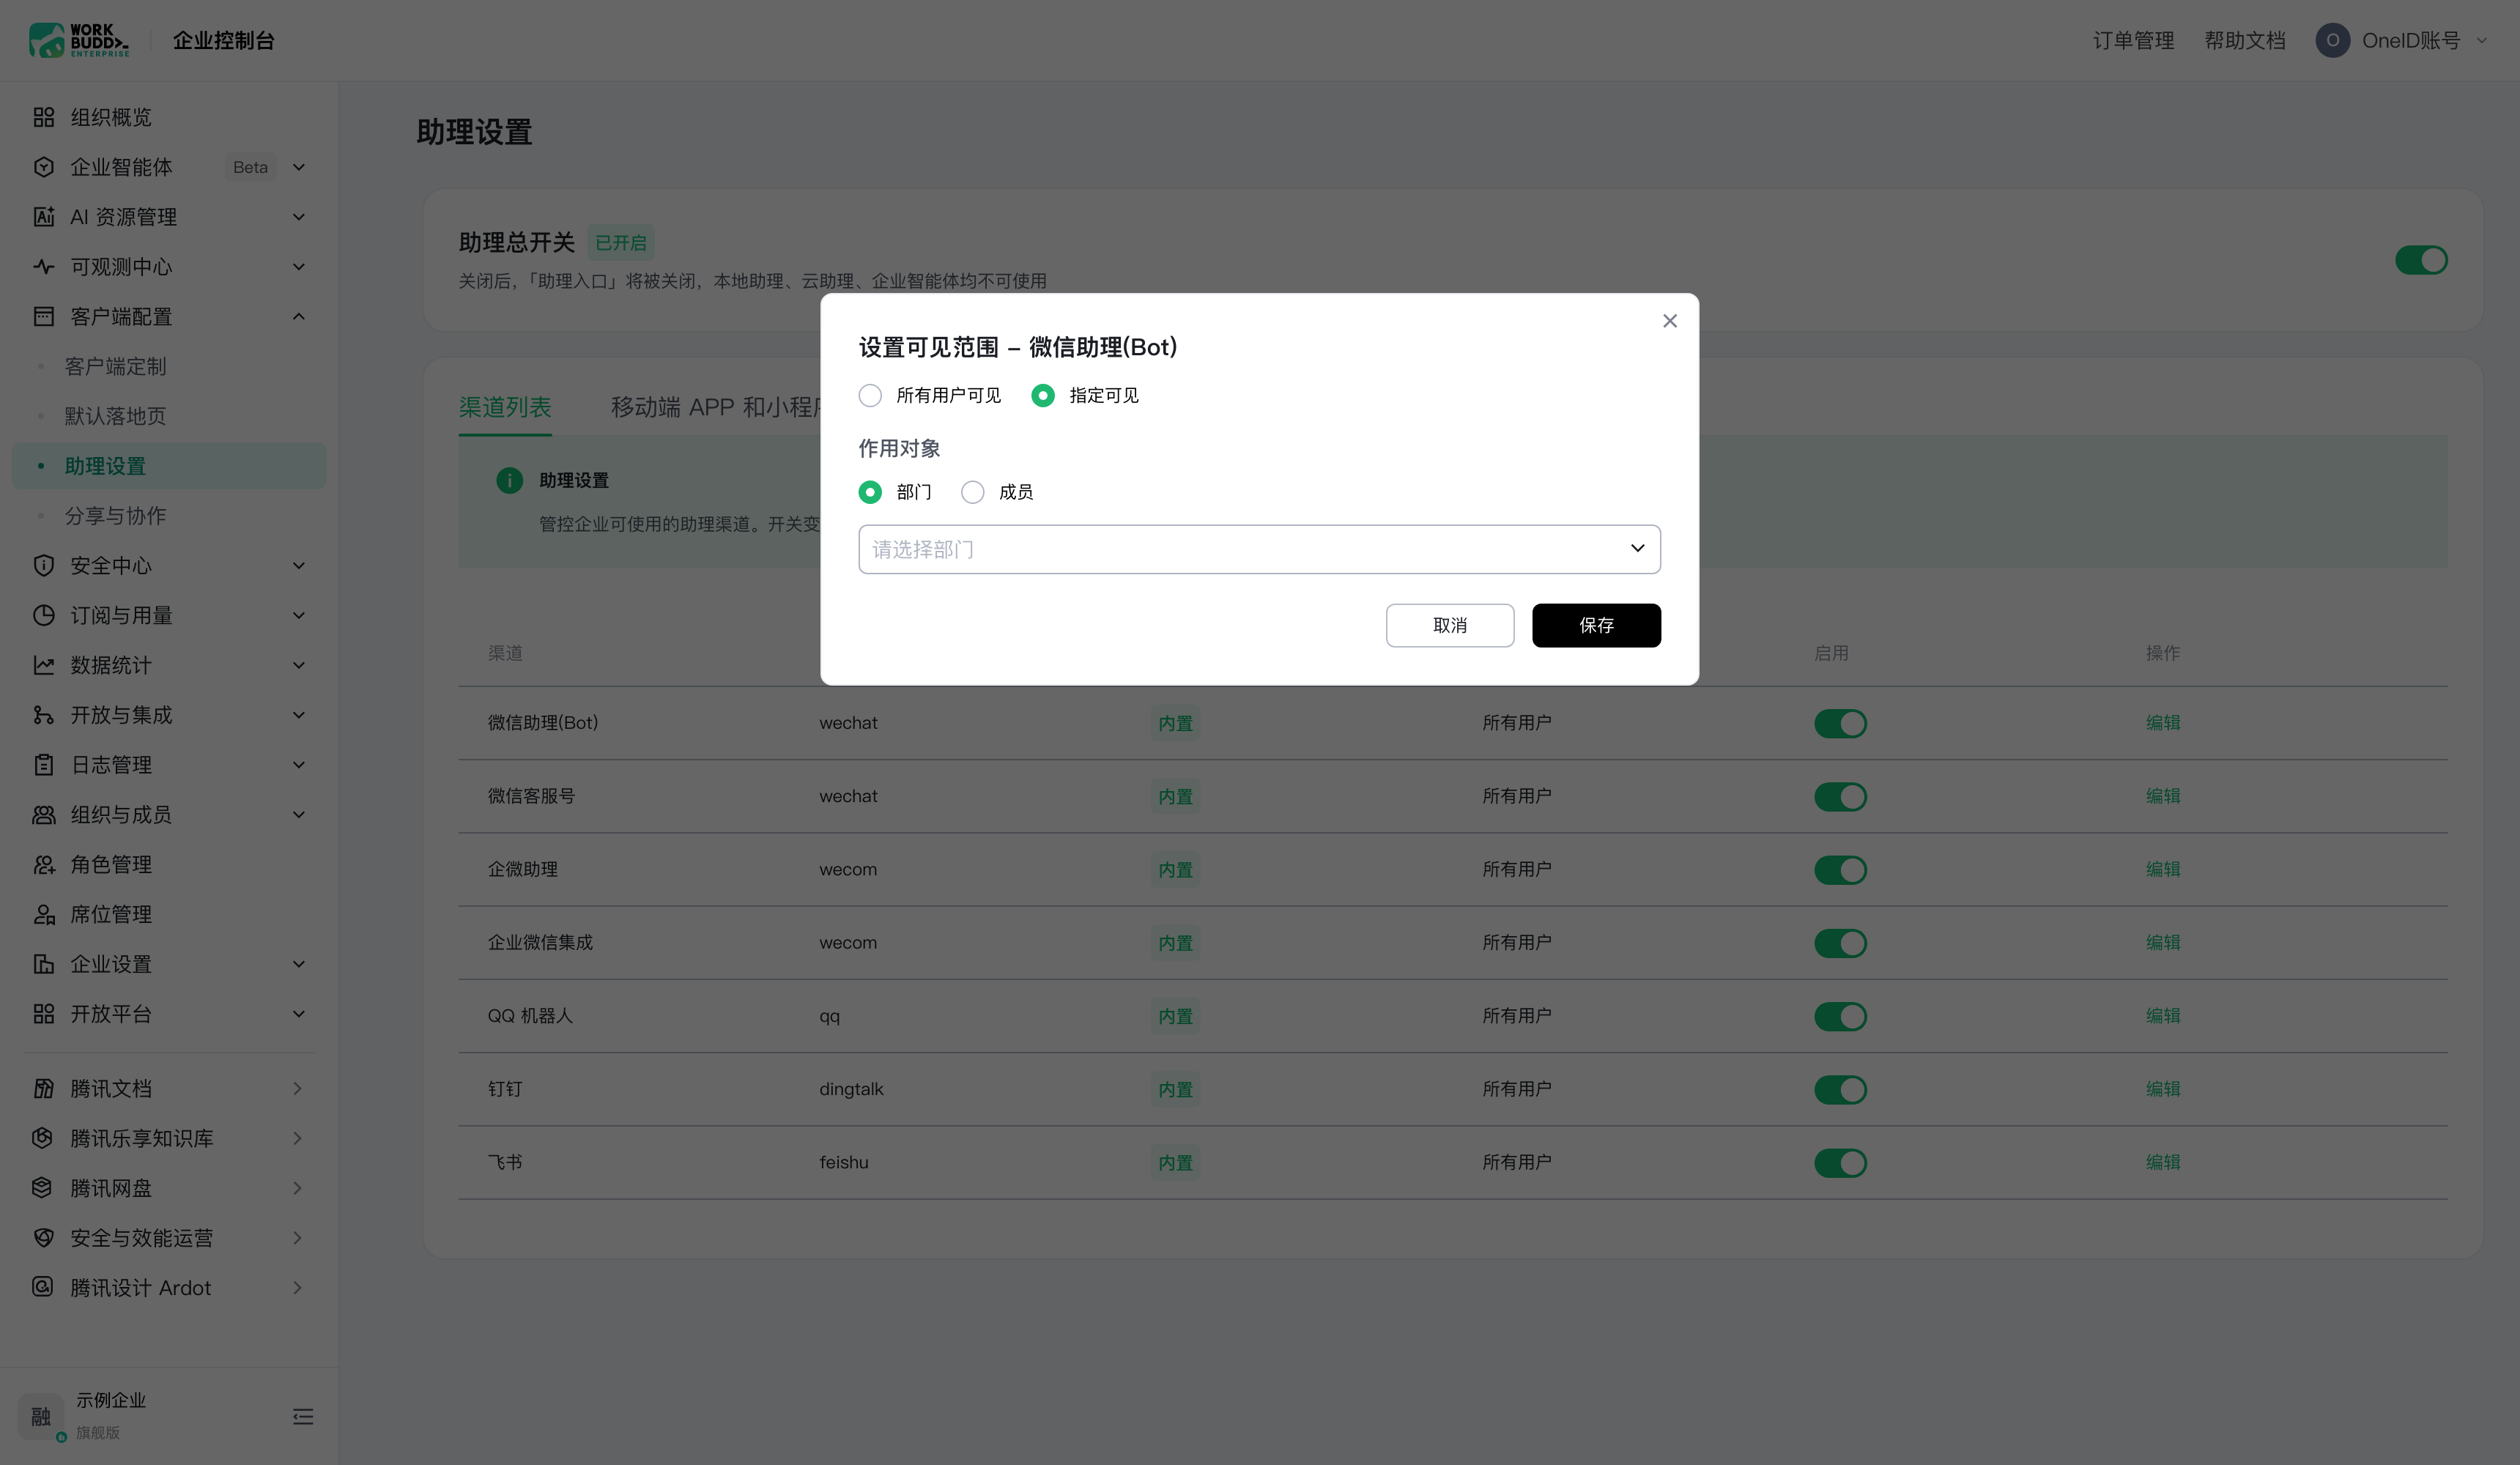2520x1465 pixels.
Task: Click the 腾讯网盘 layers icon
Action: click(x=43, y=1188)
